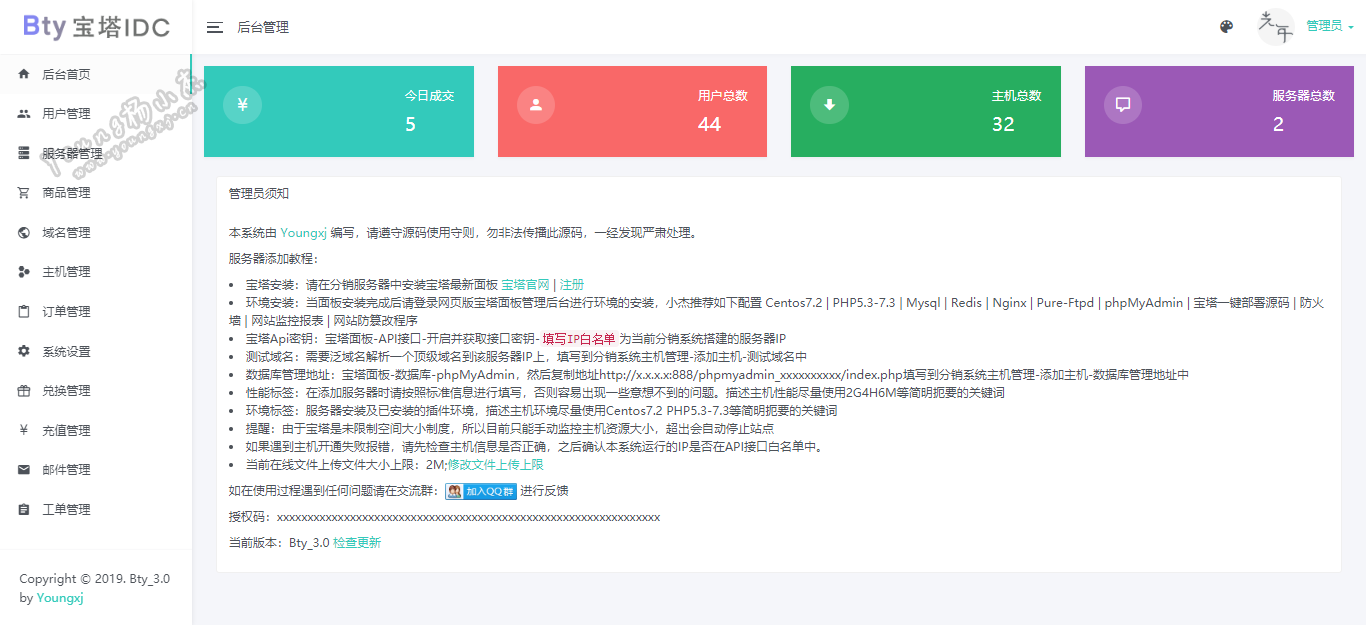1366x625 pixels.
Task: Click the users icon beside 用户管理
Action: click(24, 114)
